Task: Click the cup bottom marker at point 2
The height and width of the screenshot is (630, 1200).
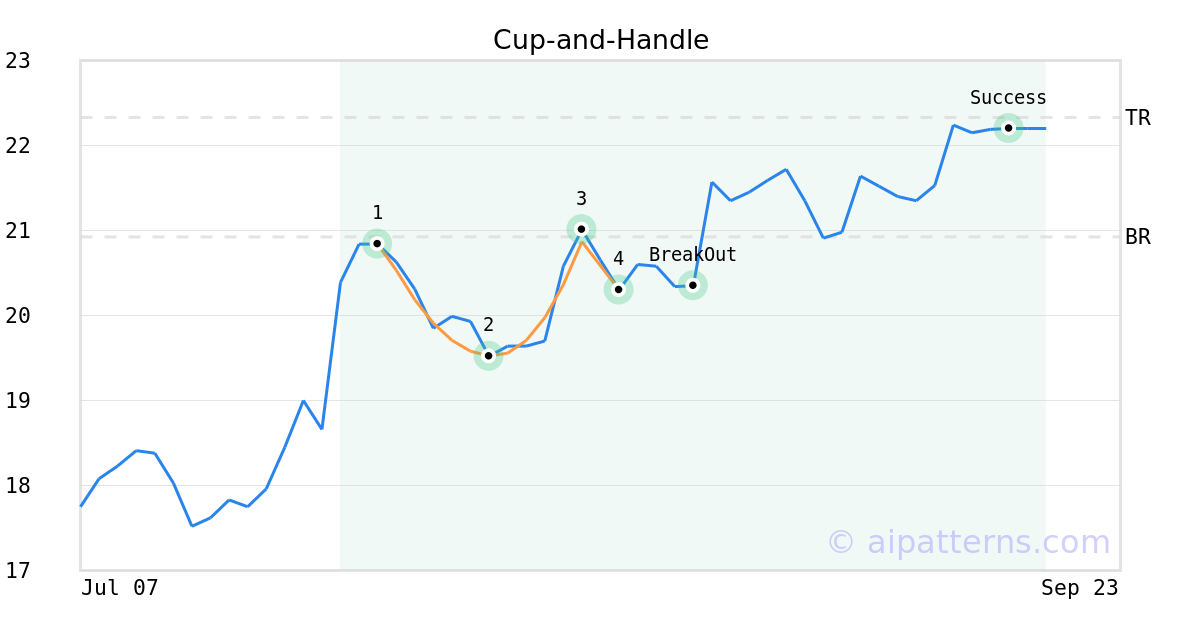Action: [488, 355]
